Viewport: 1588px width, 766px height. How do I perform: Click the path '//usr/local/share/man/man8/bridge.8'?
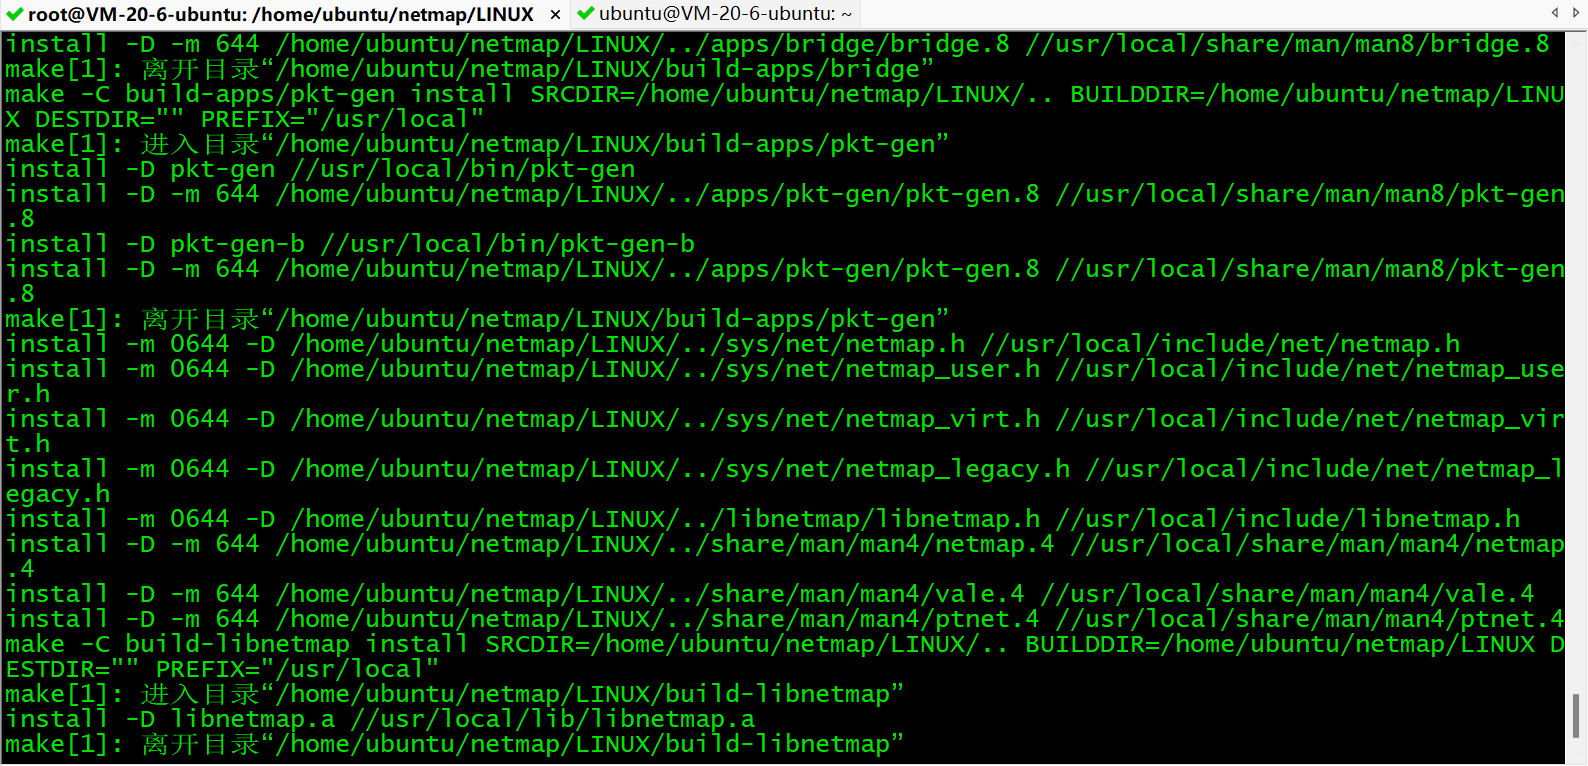[x=1288, y=44]
